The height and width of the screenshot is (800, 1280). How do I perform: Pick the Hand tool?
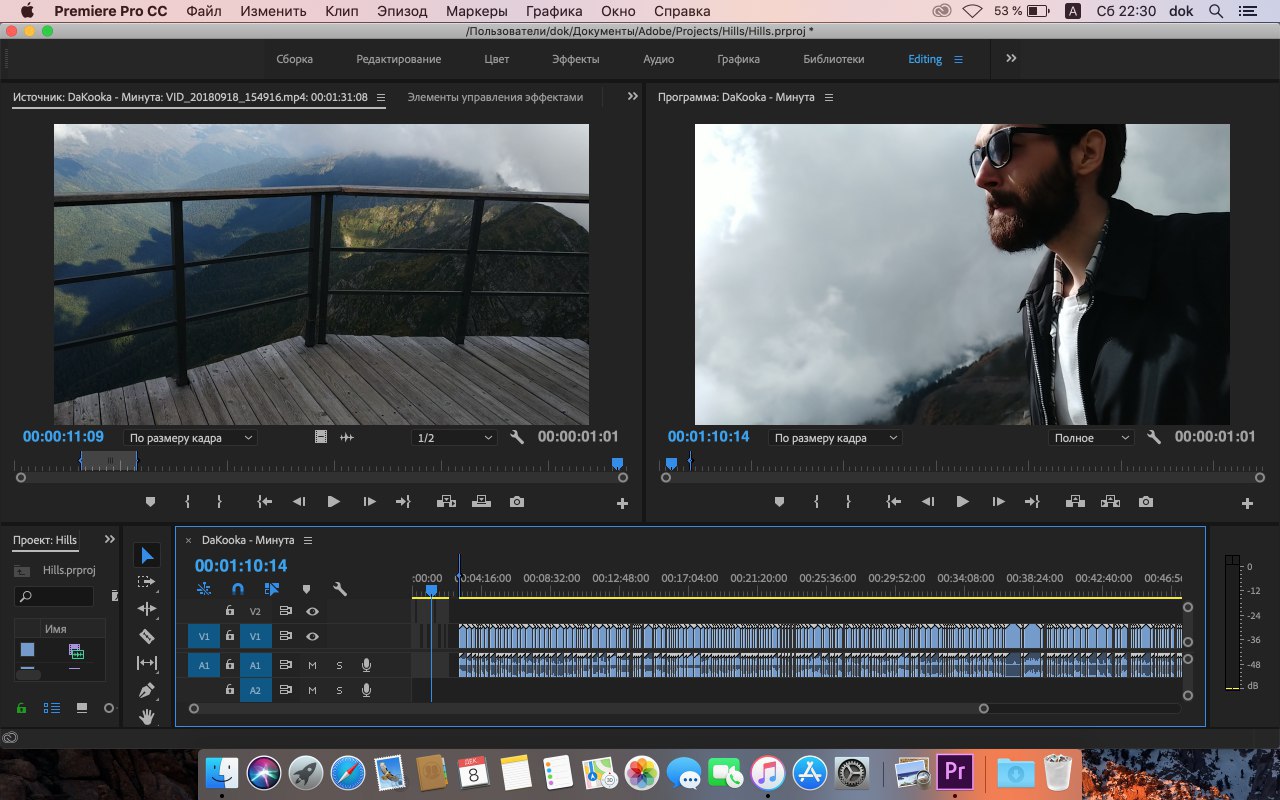click(x=147, y=716)
